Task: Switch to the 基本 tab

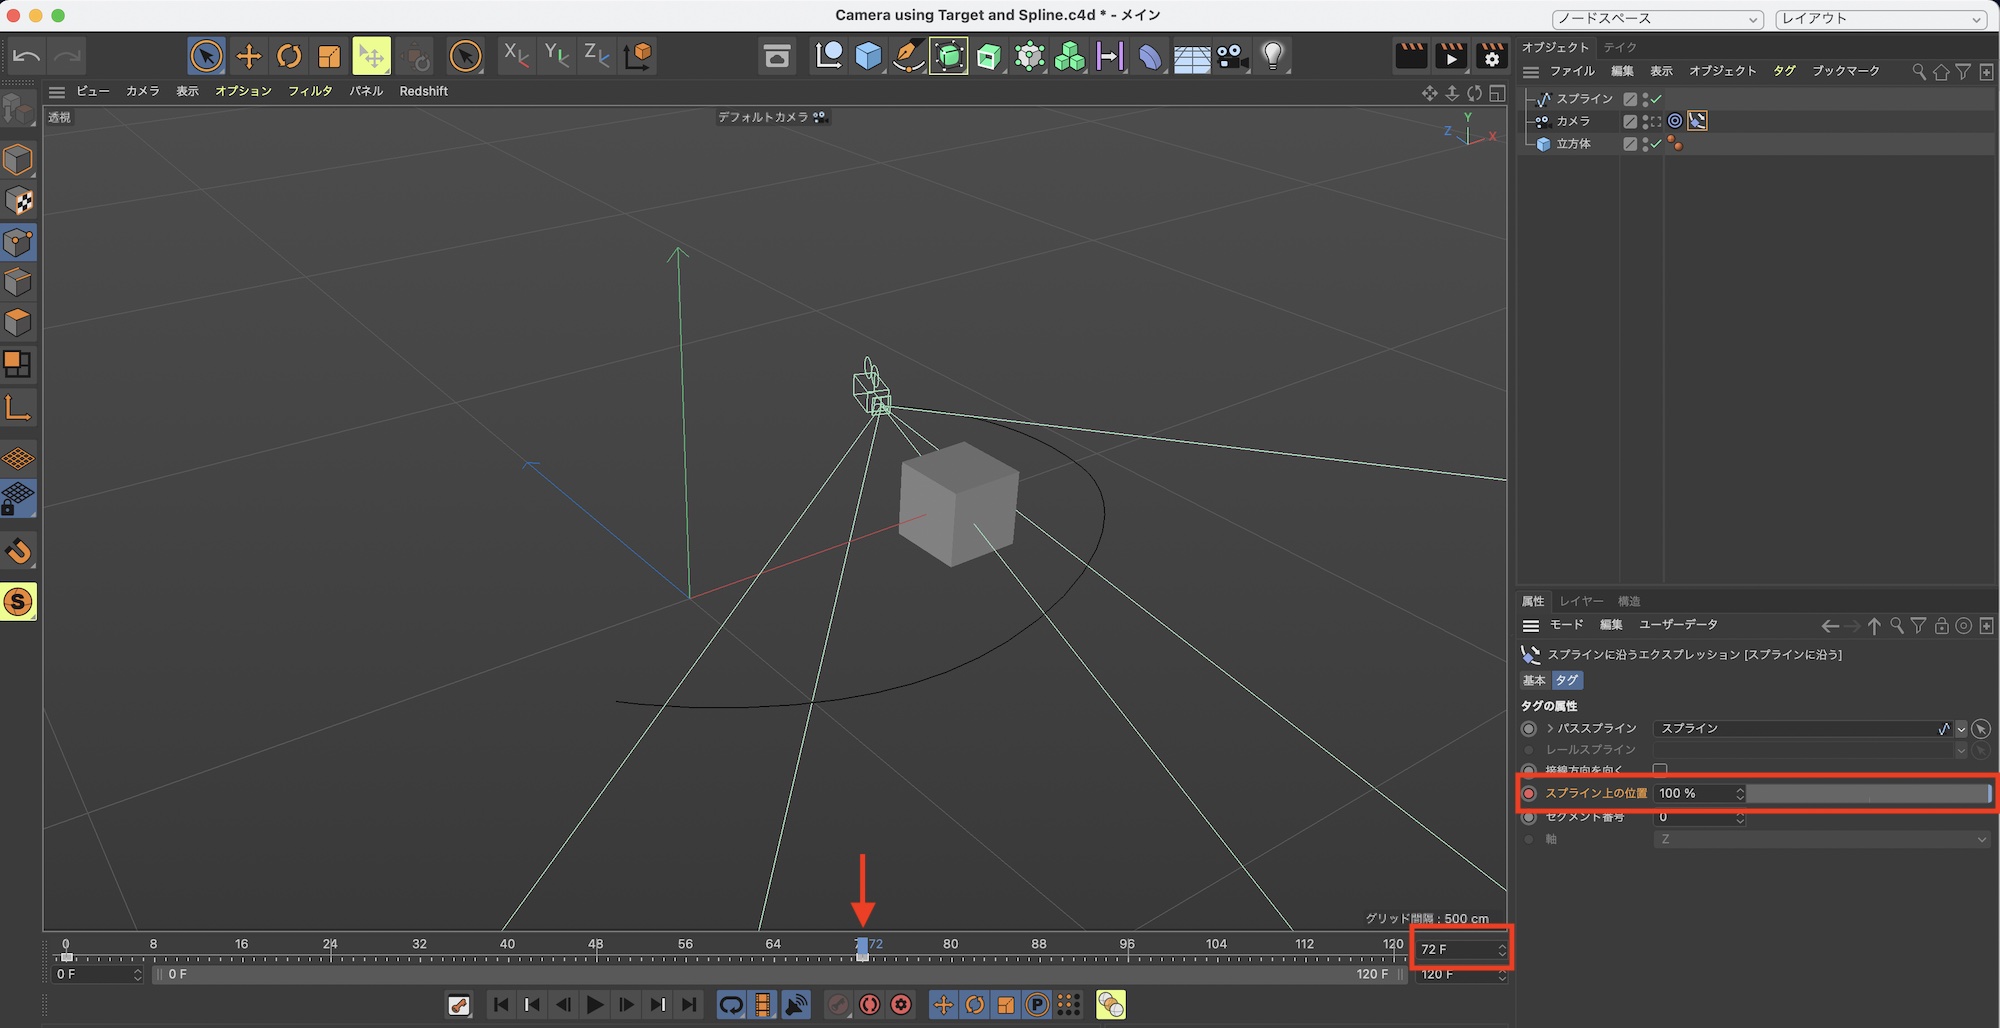Action: pos(1534,680)
